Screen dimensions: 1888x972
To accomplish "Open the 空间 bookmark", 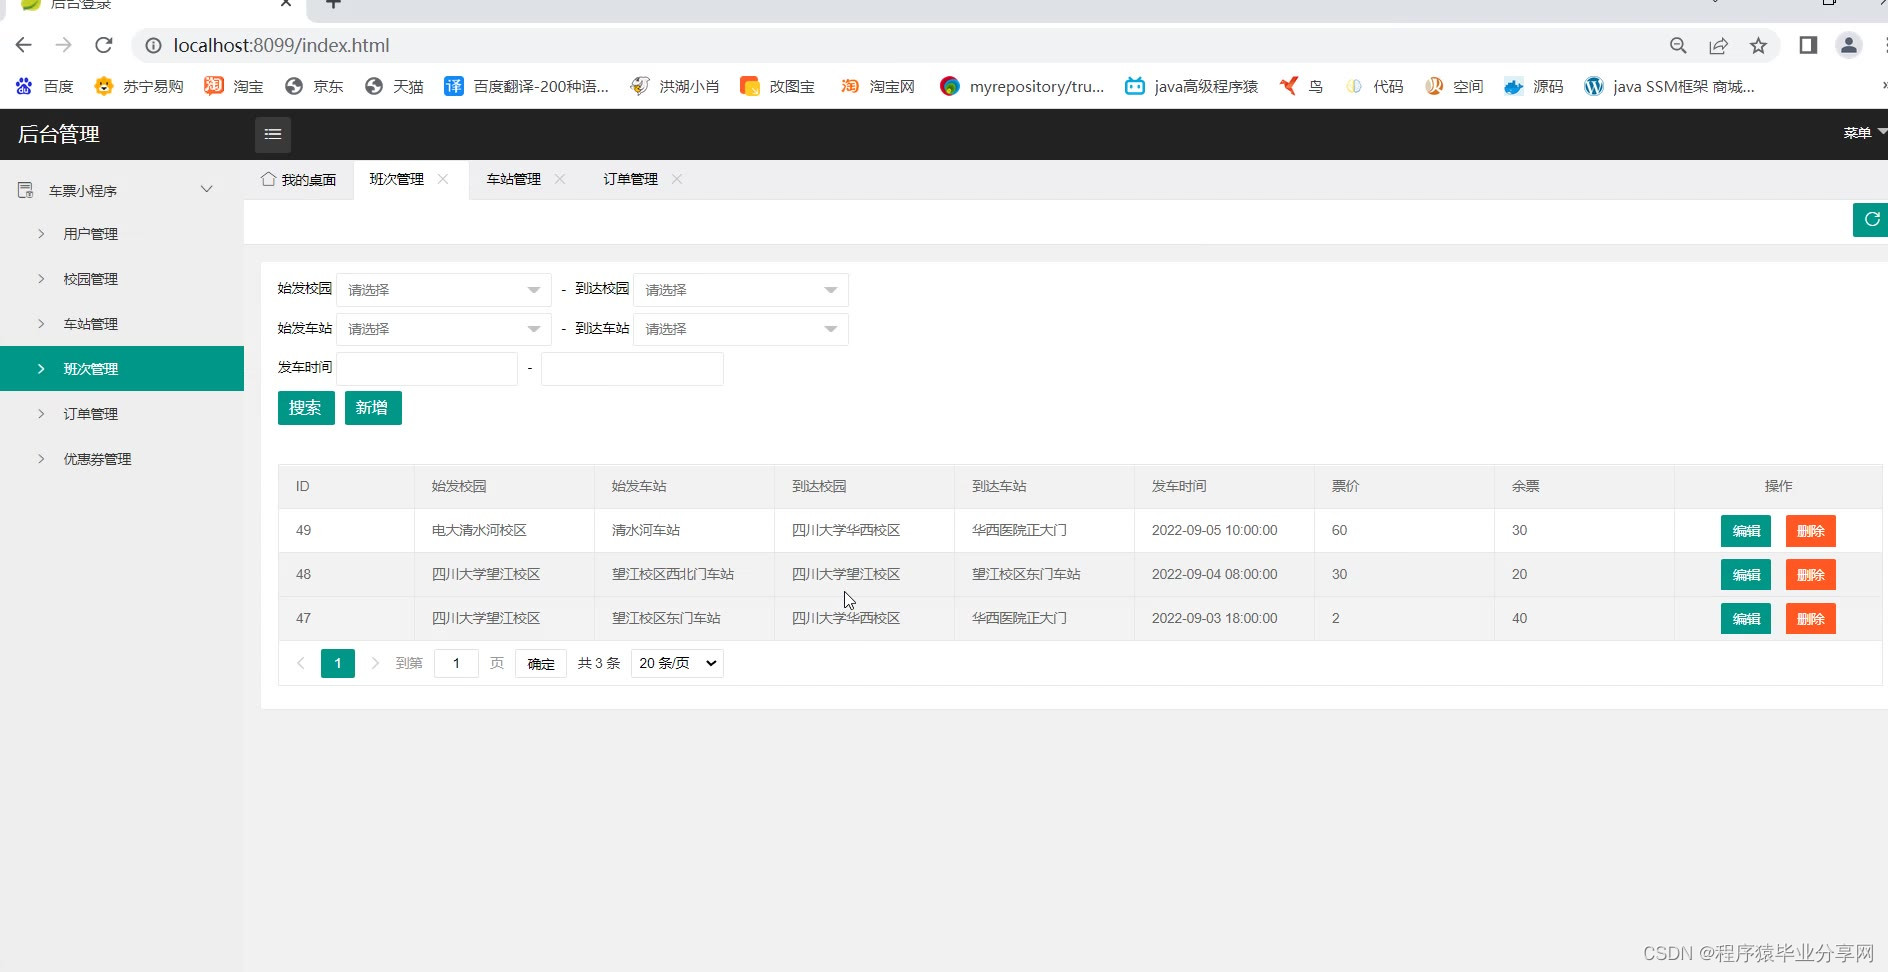I will (1454, 86).
